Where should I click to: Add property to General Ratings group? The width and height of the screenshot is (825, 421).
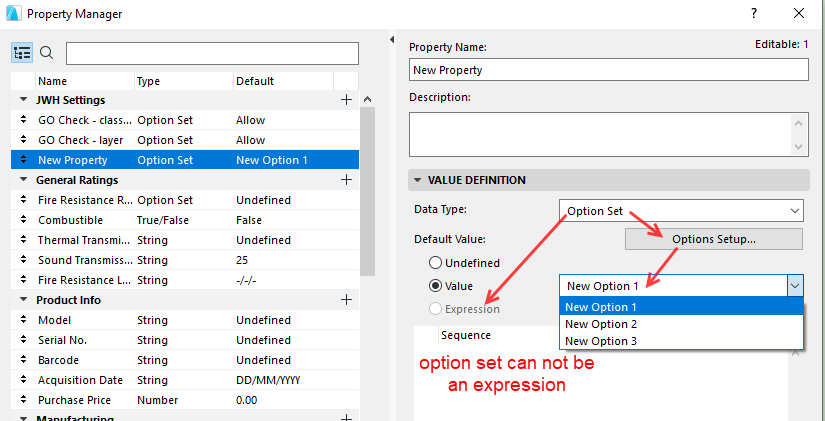click(x=346, y=180)
